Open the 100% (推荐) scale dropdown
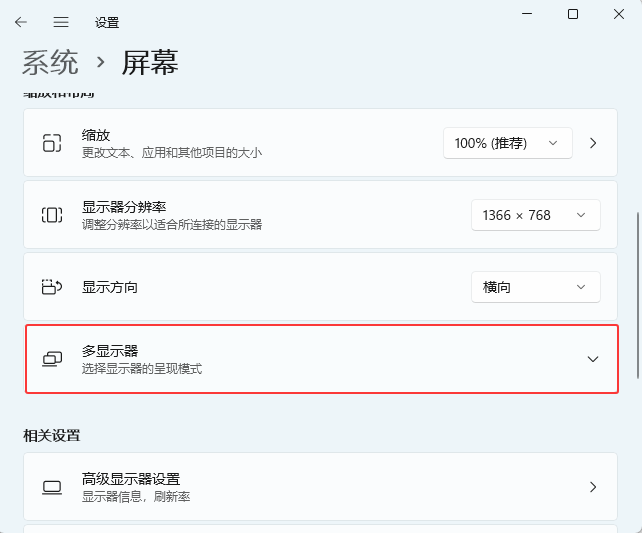This screenshot has height=533, width=642. click(507, 143)
